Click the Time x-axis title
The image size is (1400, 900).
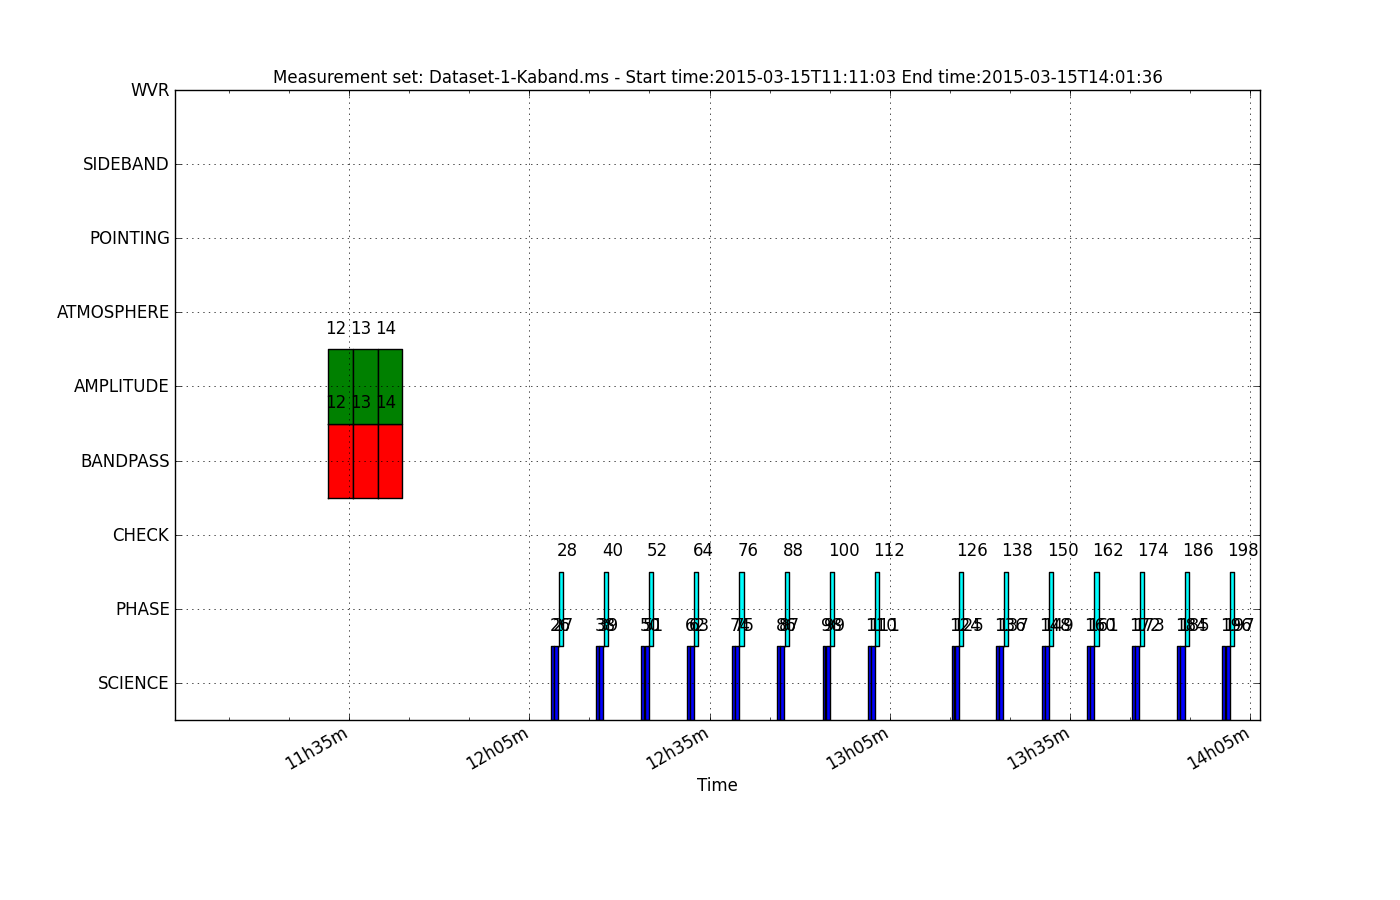(x=717, y=786)
